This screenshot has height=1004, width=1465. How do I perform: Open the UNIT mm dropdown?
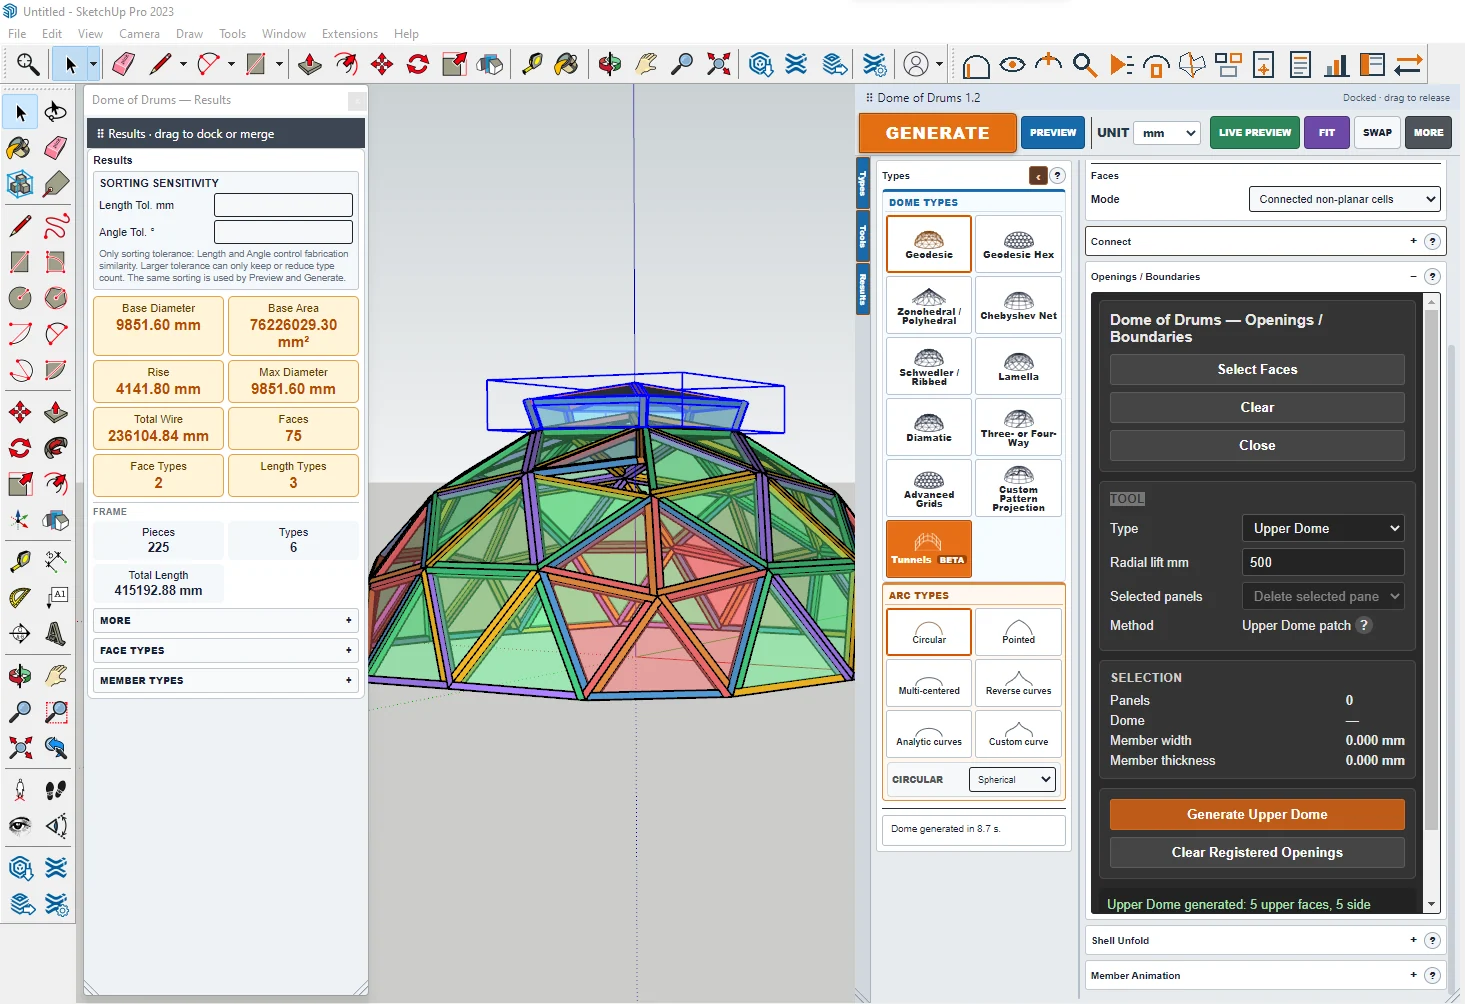coord(1167,132)
